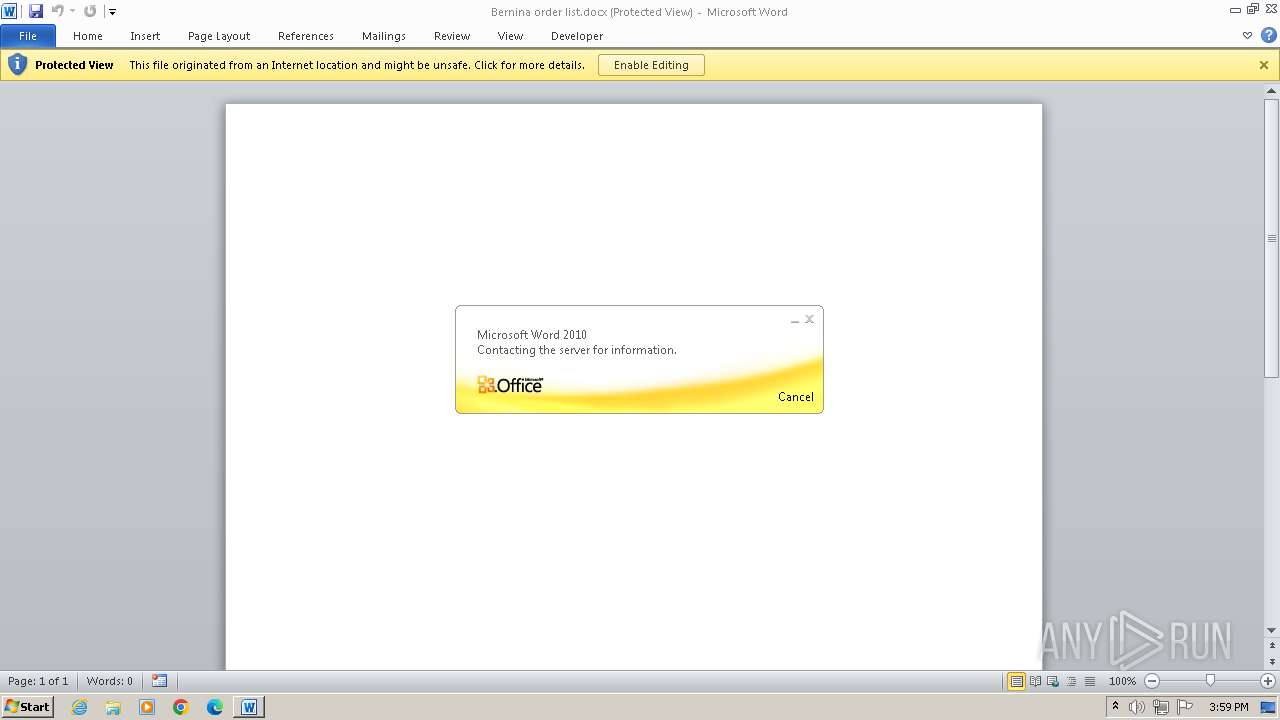The image size is (1280, 720).
Task: Save the document using the floppy disk icon
Action: (36, 11)
